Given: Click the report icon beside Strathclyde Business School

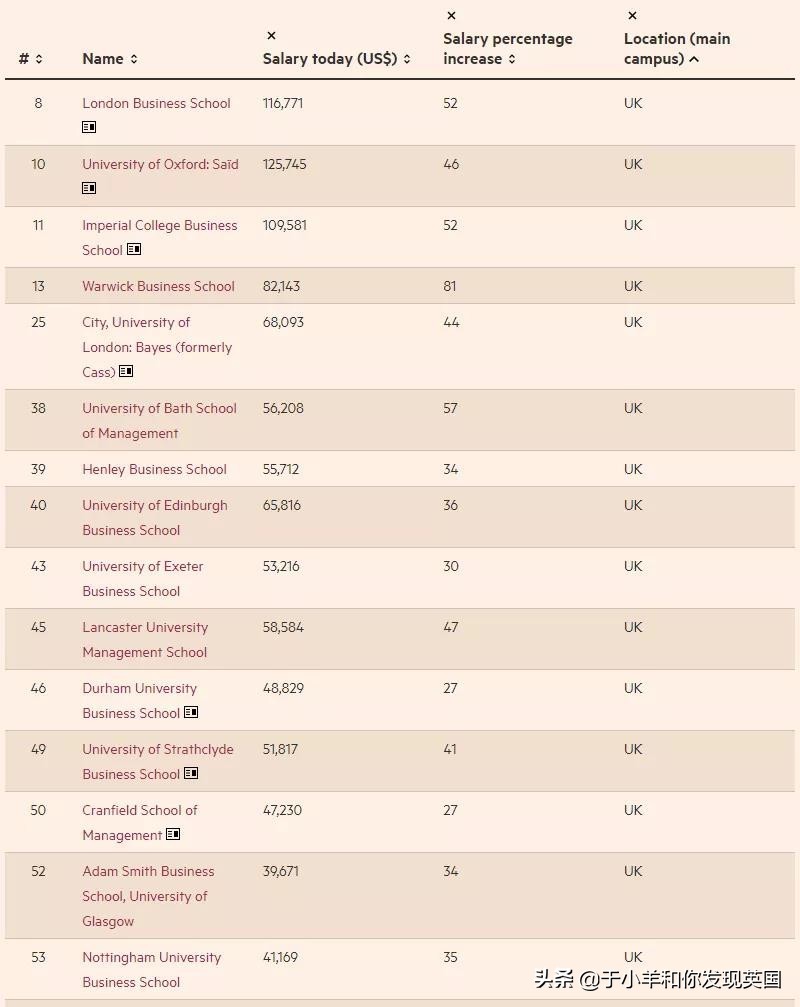Looking at the screenshot, I should tap(191, 774).
